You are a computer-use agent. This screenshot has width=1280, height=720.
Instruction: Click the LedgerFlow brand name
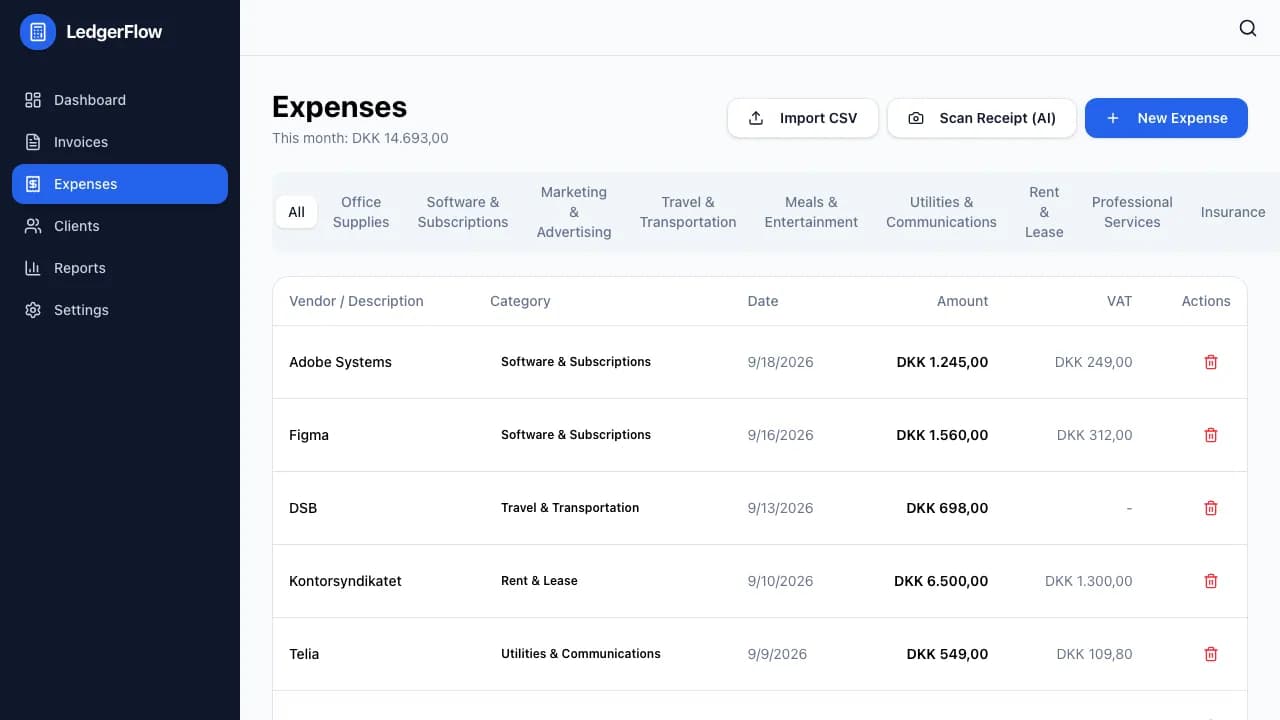coord(114,32)
